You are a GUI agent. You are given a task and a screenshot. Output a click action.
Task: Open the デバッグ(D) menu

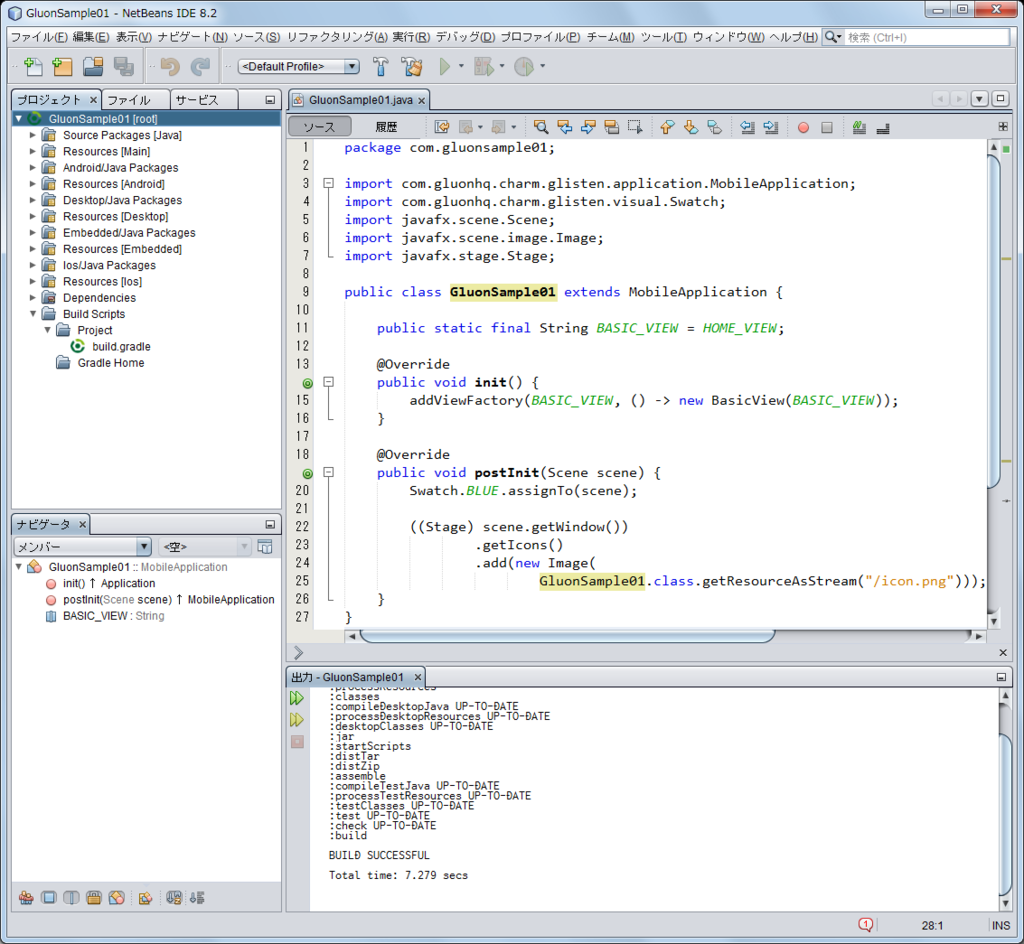pos(465,37)
